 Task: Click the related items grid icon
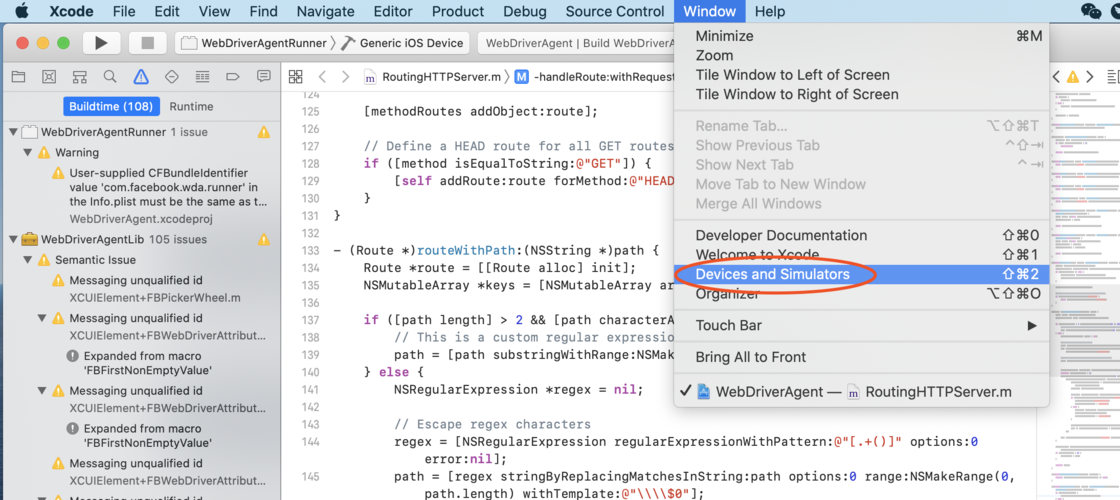pyautogui.click(x=296, y=76)
